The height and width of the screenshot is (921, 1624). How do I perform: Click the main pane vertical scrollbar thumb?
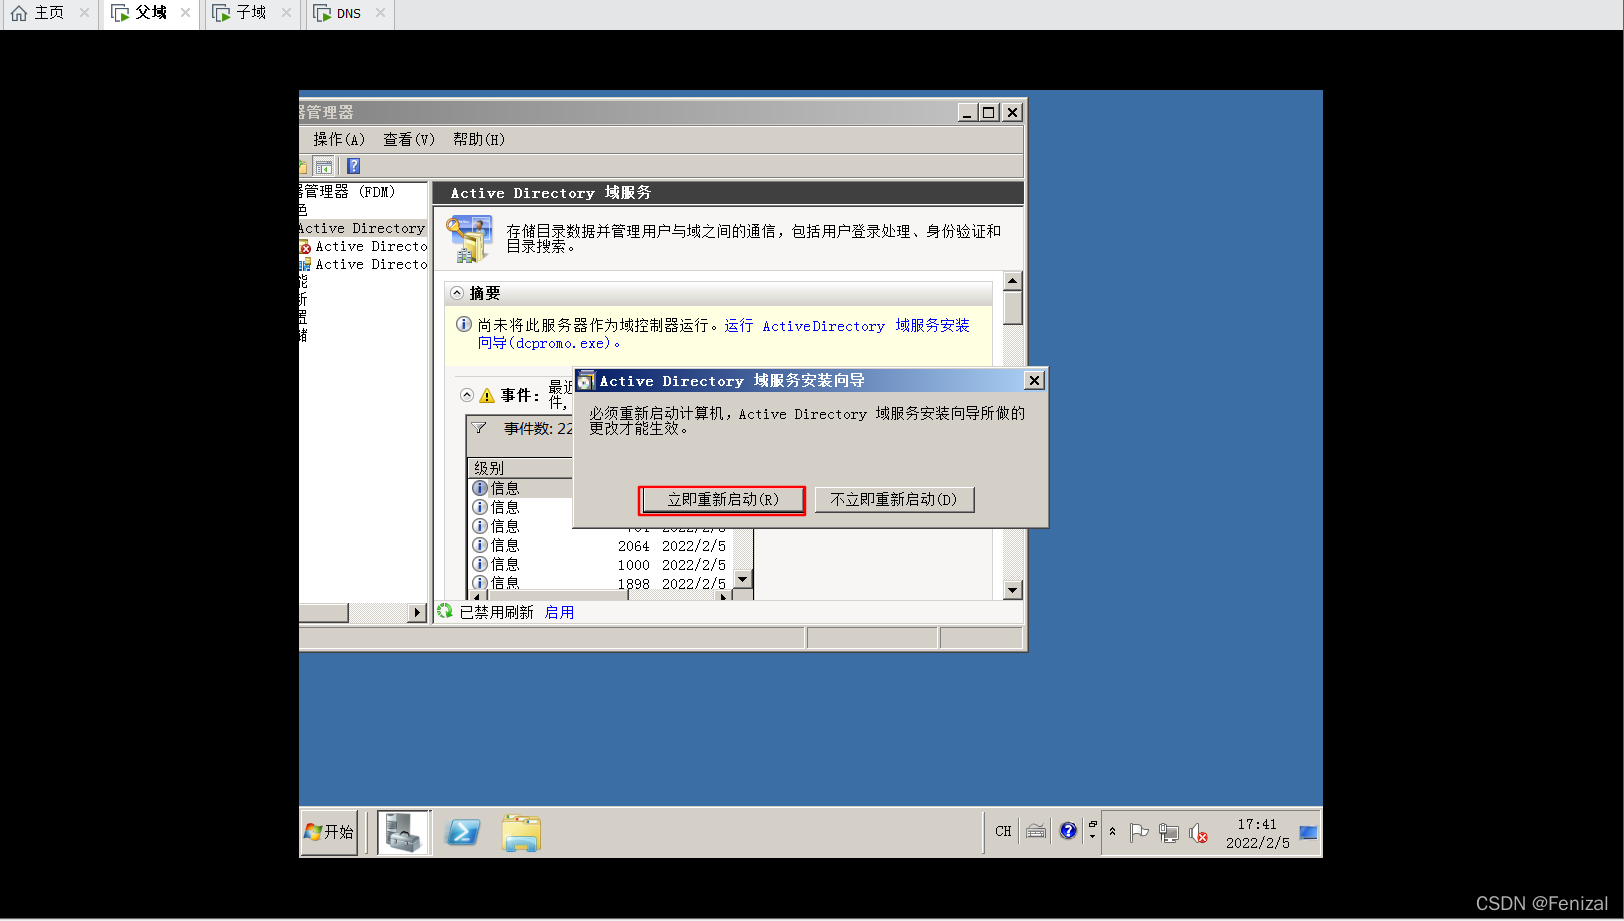tap(1013, 308)
